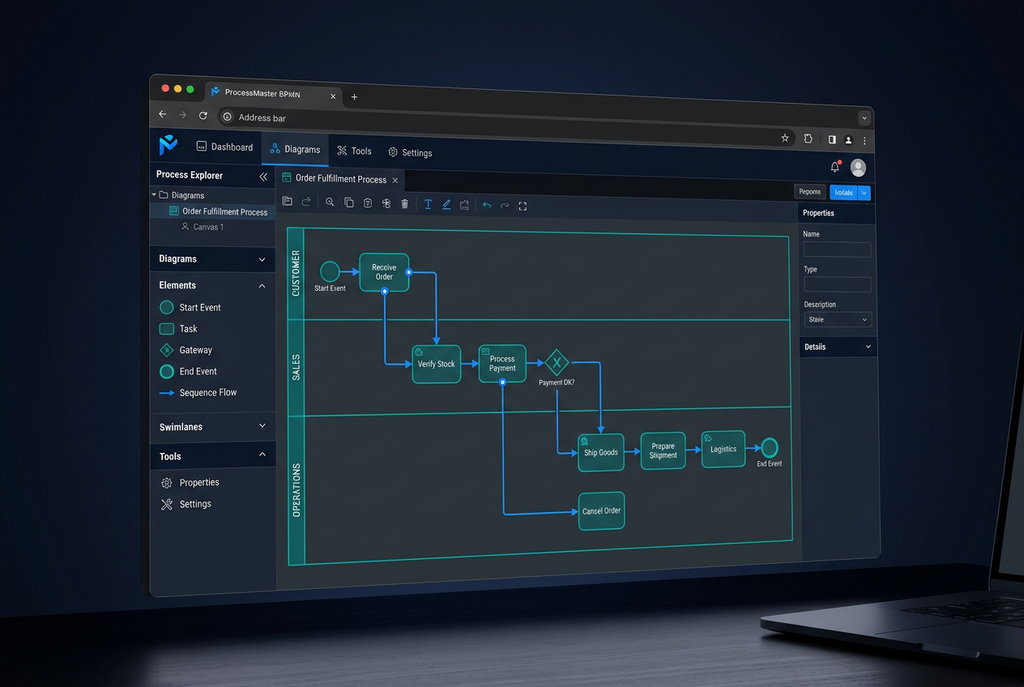Collapse Process Explorer with double chevron

point(263,177)
